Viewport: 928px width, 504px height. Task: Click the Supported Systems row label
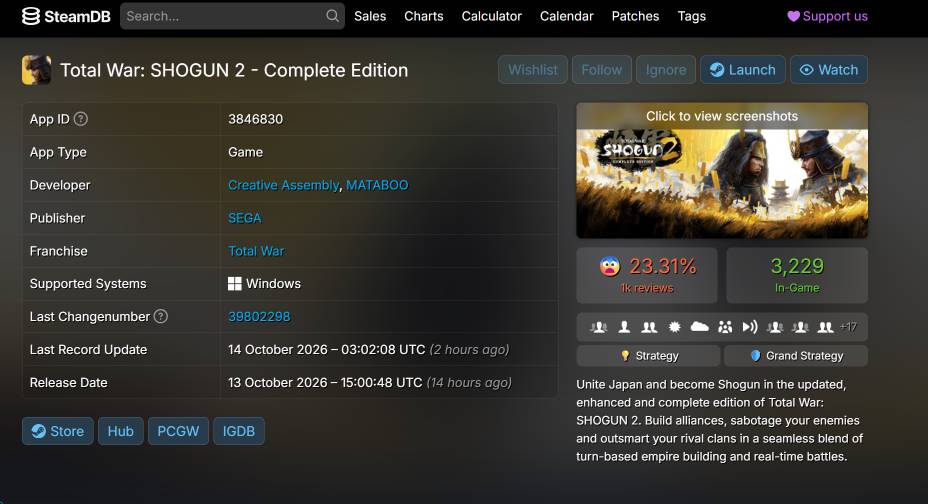pos(88,284)
